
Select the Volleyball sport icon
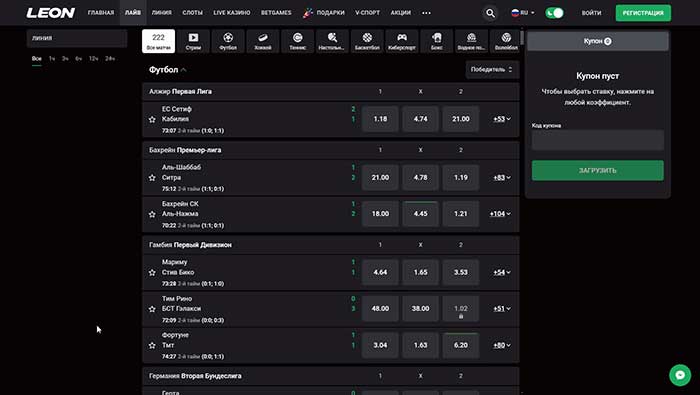(x=506, y=41)
